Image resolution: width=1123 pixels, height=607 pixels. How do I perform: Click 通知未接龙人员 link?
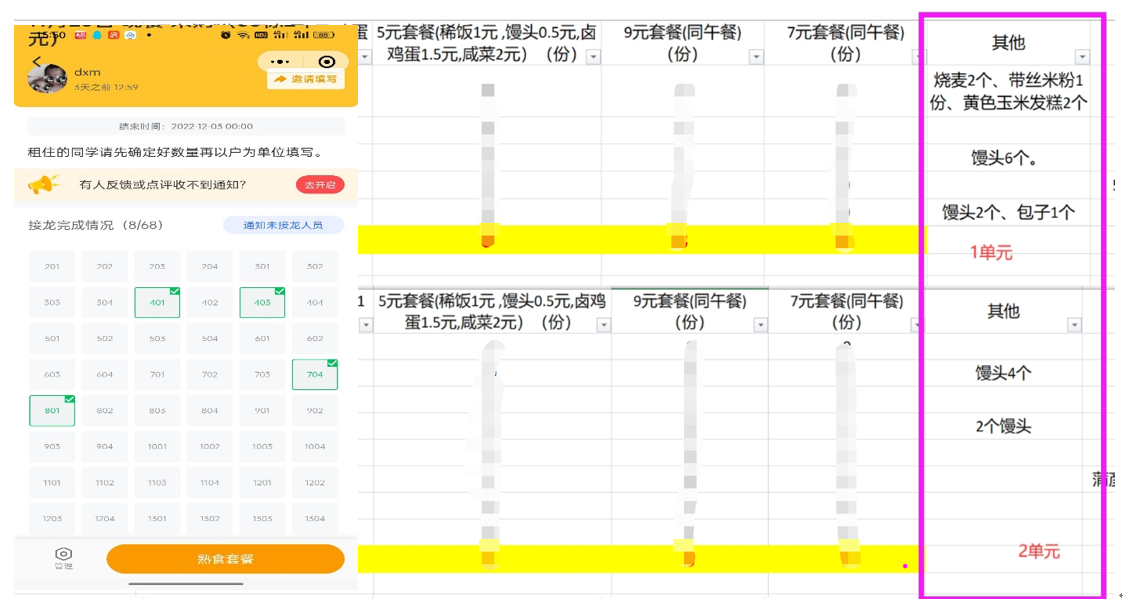283,225
